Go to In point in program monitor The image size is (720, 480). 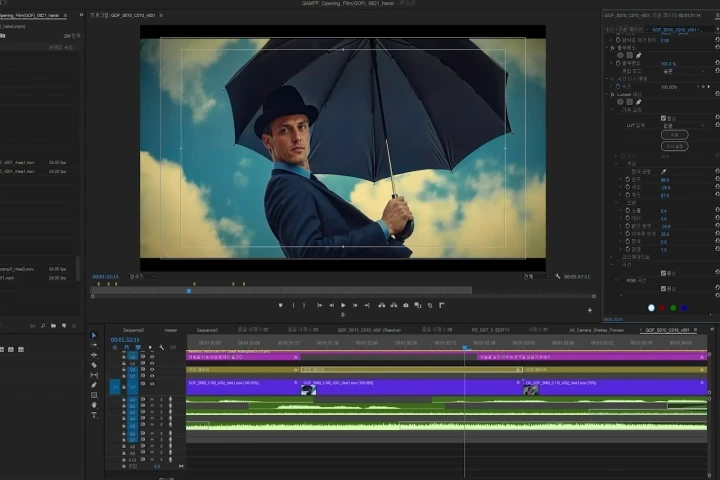(320, 305)
